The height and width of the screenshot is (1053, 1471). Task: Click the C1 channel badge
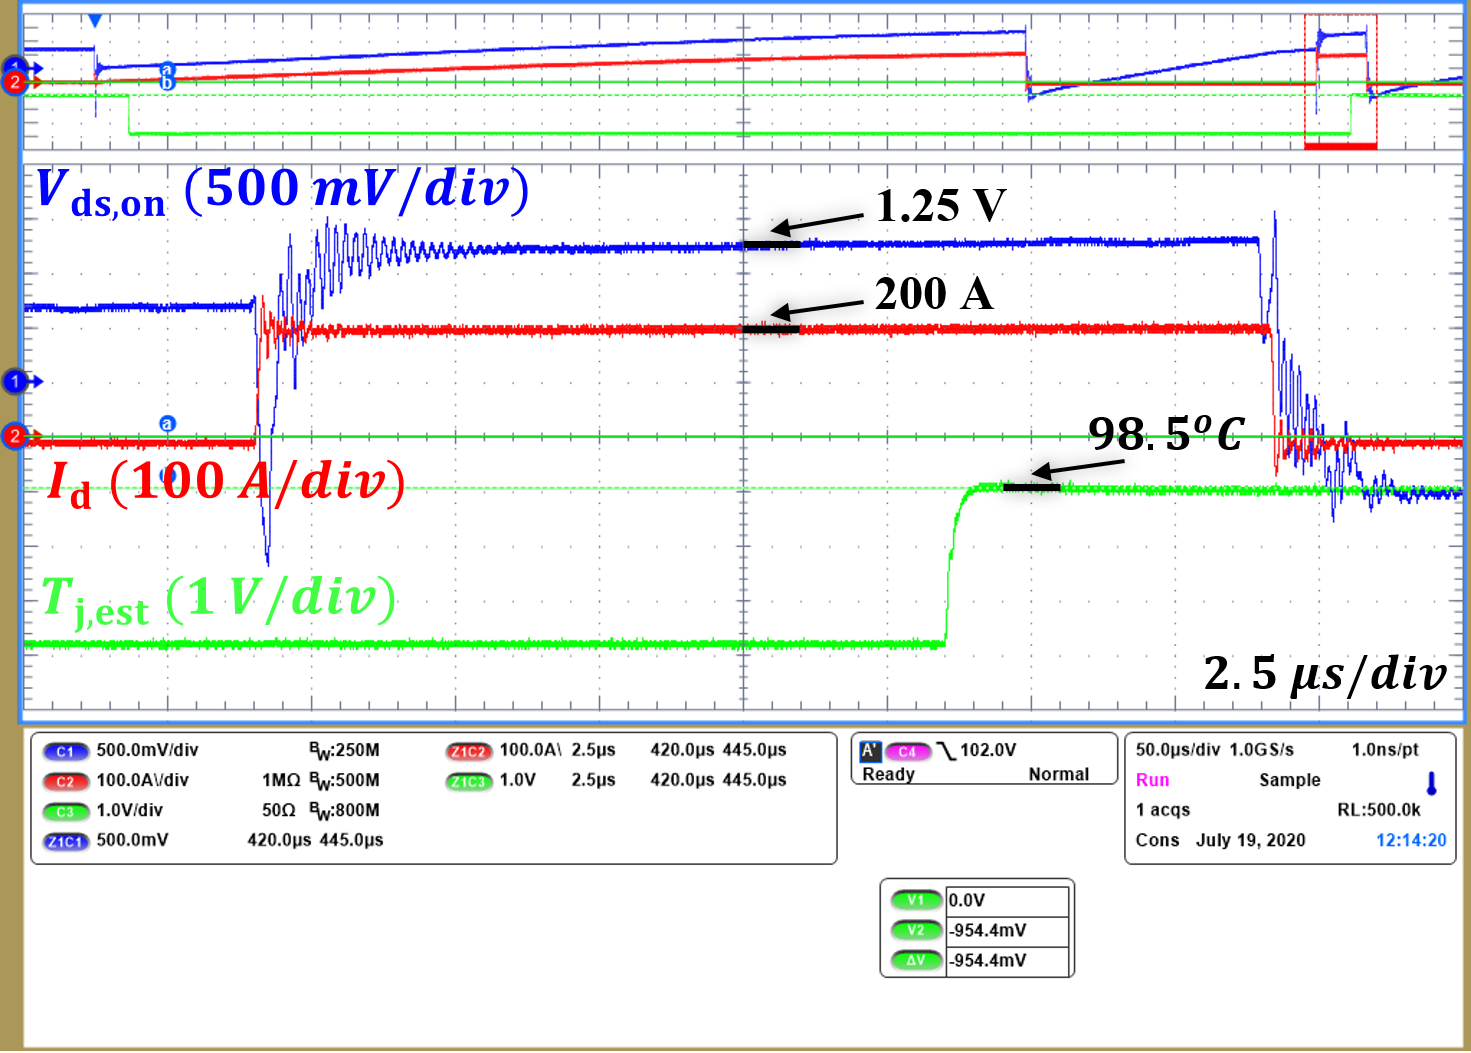point(65,751)
